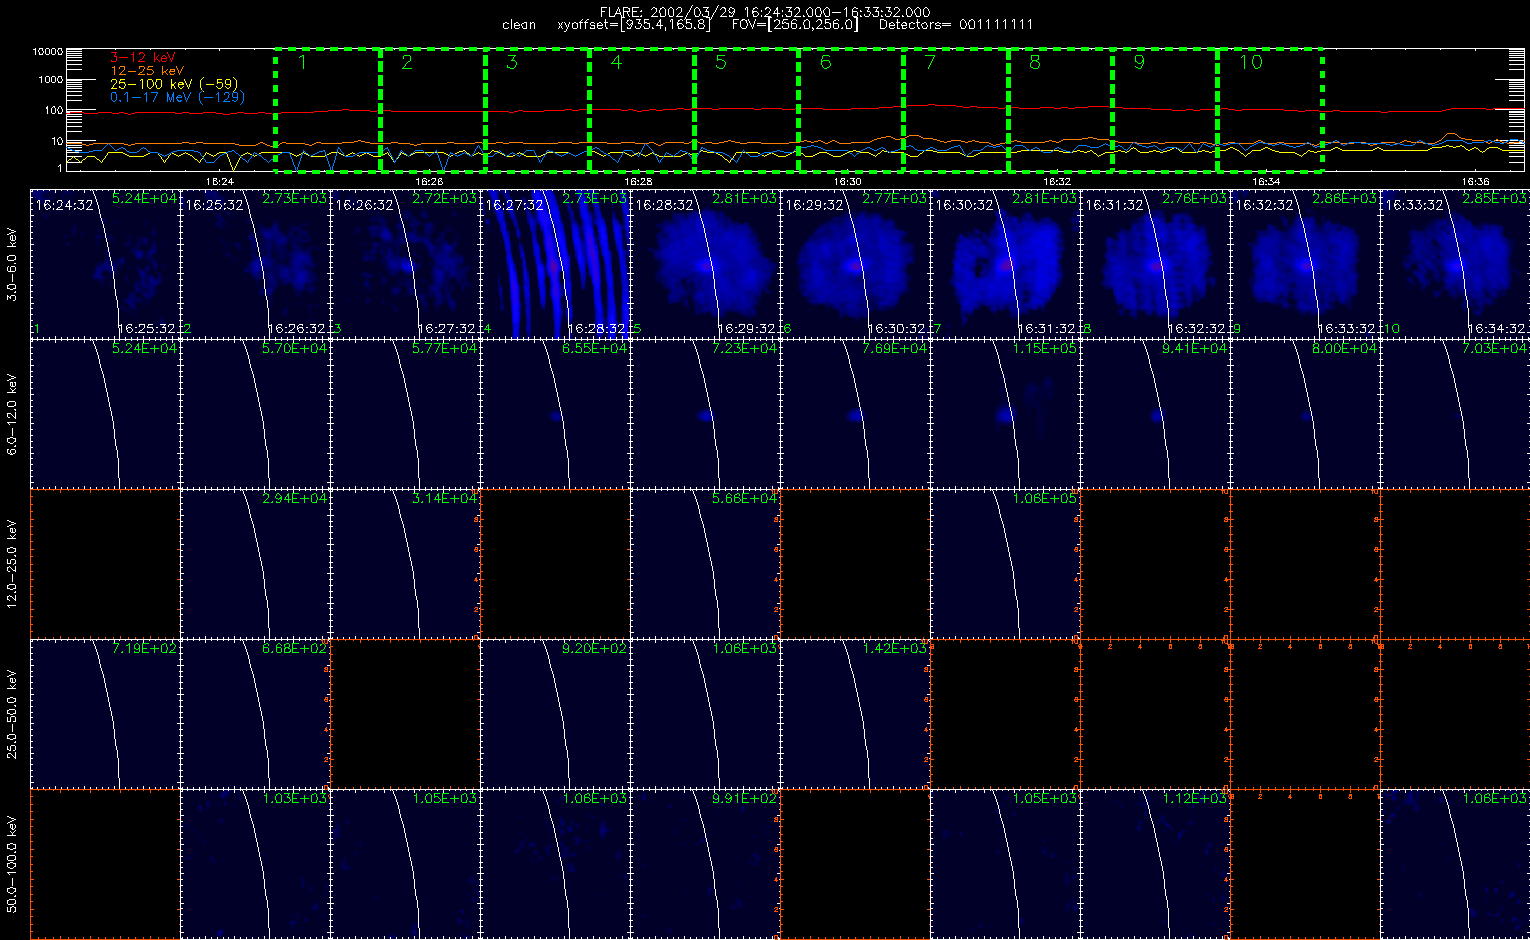Click the '8.00E+04' peak value label
This screenshot has width=1530, height=940.
1345,348
